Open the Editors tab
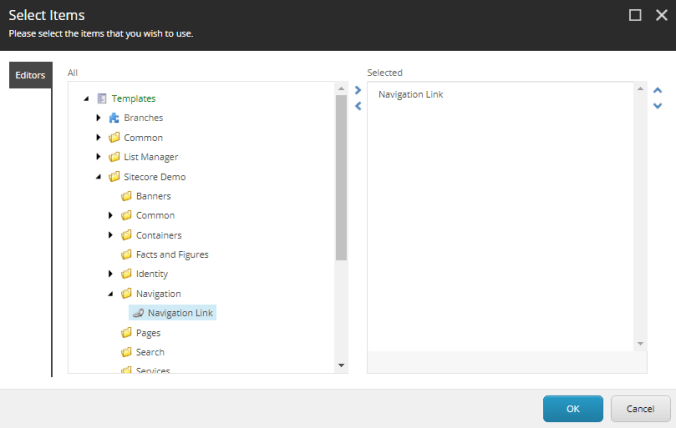Viewport: 676px width, 428px height. pos(30,75)
